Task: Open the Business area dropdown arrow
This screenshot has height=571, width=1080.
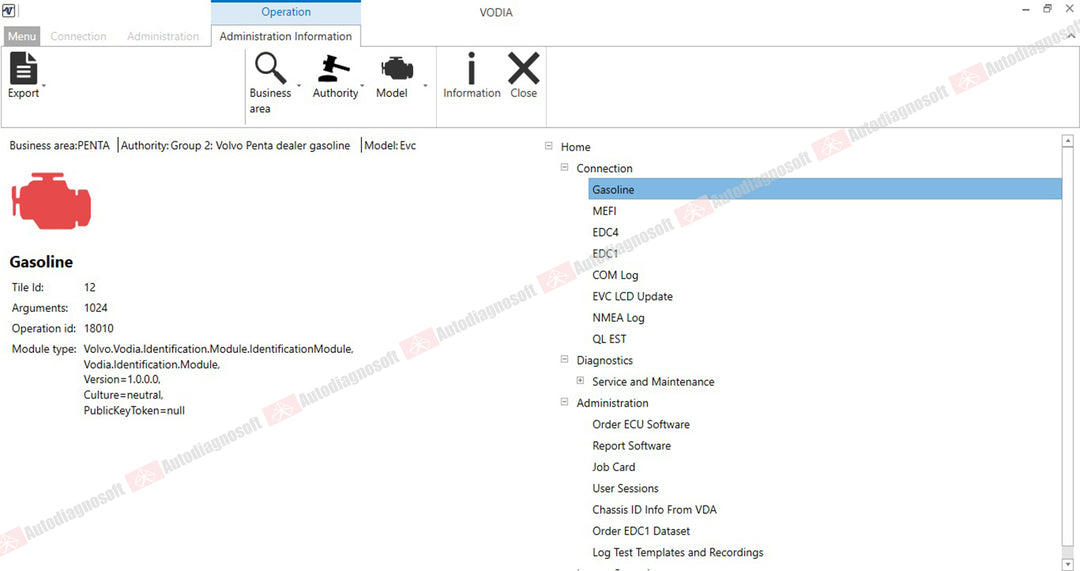Action: (298, 86)
